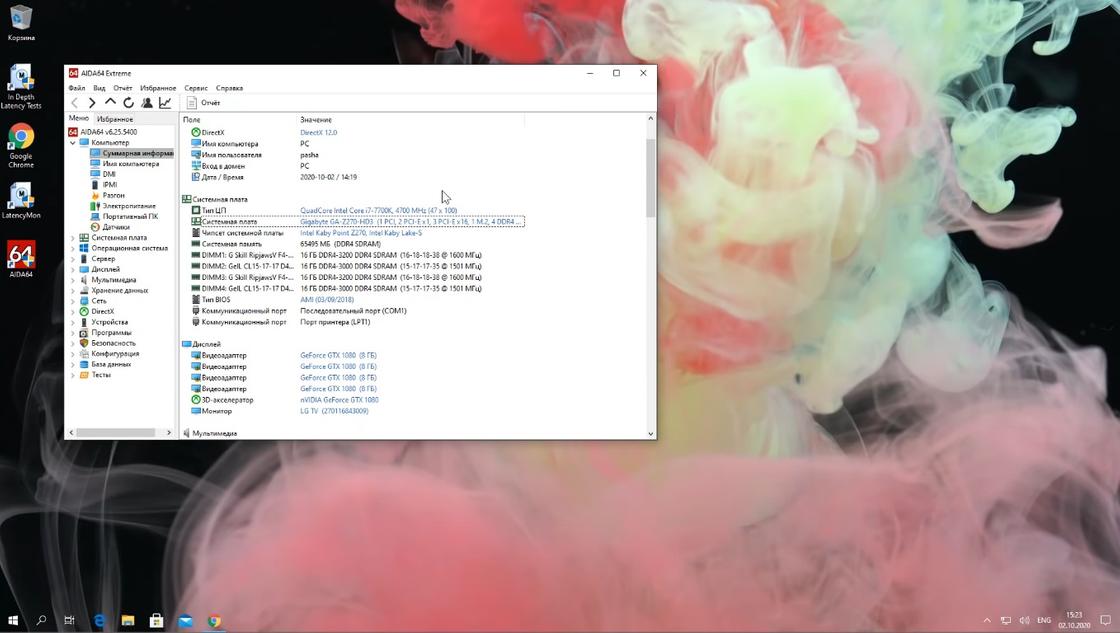Expand the Тесты tree node
Screen dimensions: 1120x633
73,375
